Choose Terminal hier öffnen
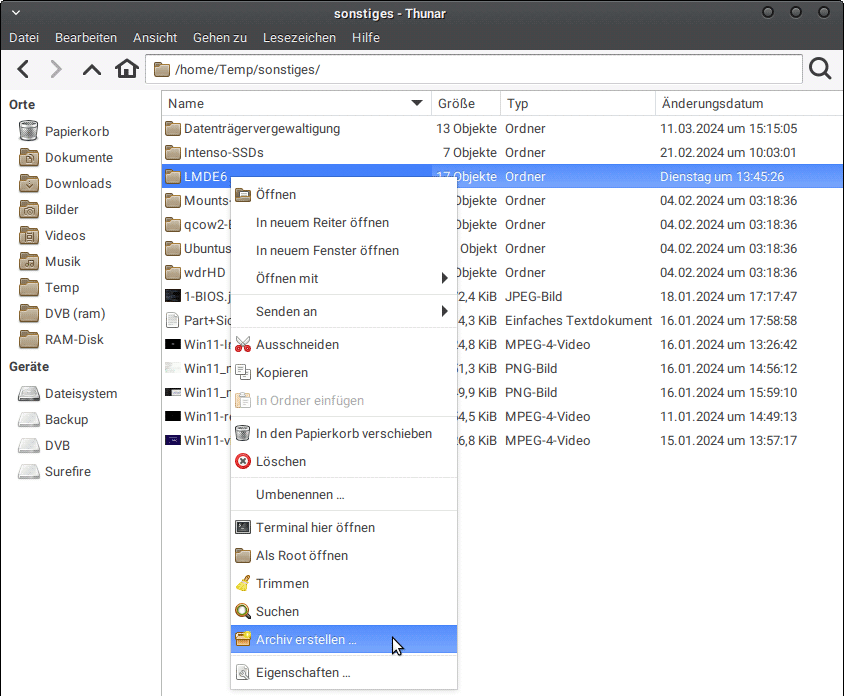This screenshot has width=844, height=696. click(x=343, y=528)
